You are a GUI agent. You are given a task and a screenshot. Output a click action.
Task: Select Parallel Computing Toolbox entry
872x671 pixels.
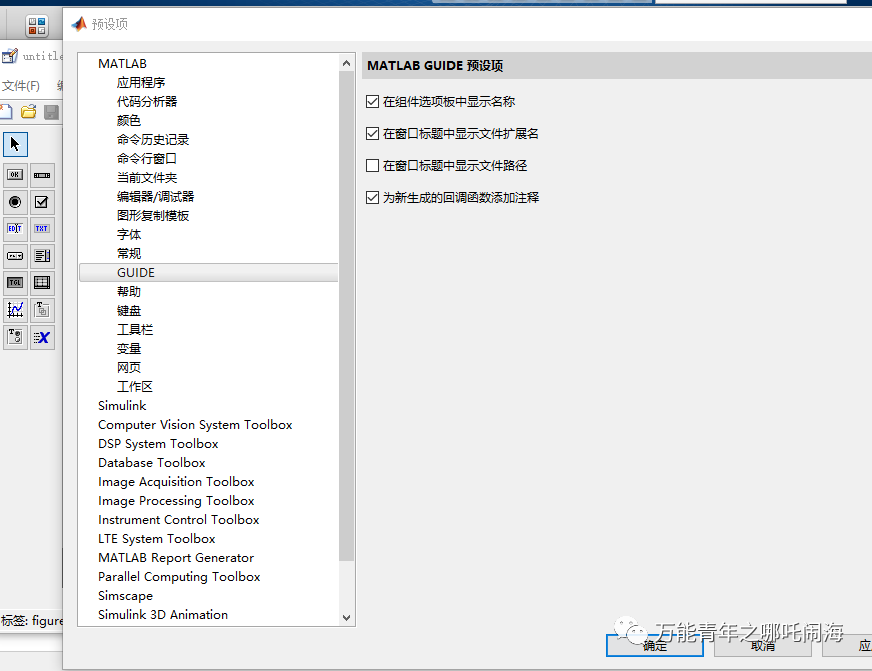[x=179, y=576]
